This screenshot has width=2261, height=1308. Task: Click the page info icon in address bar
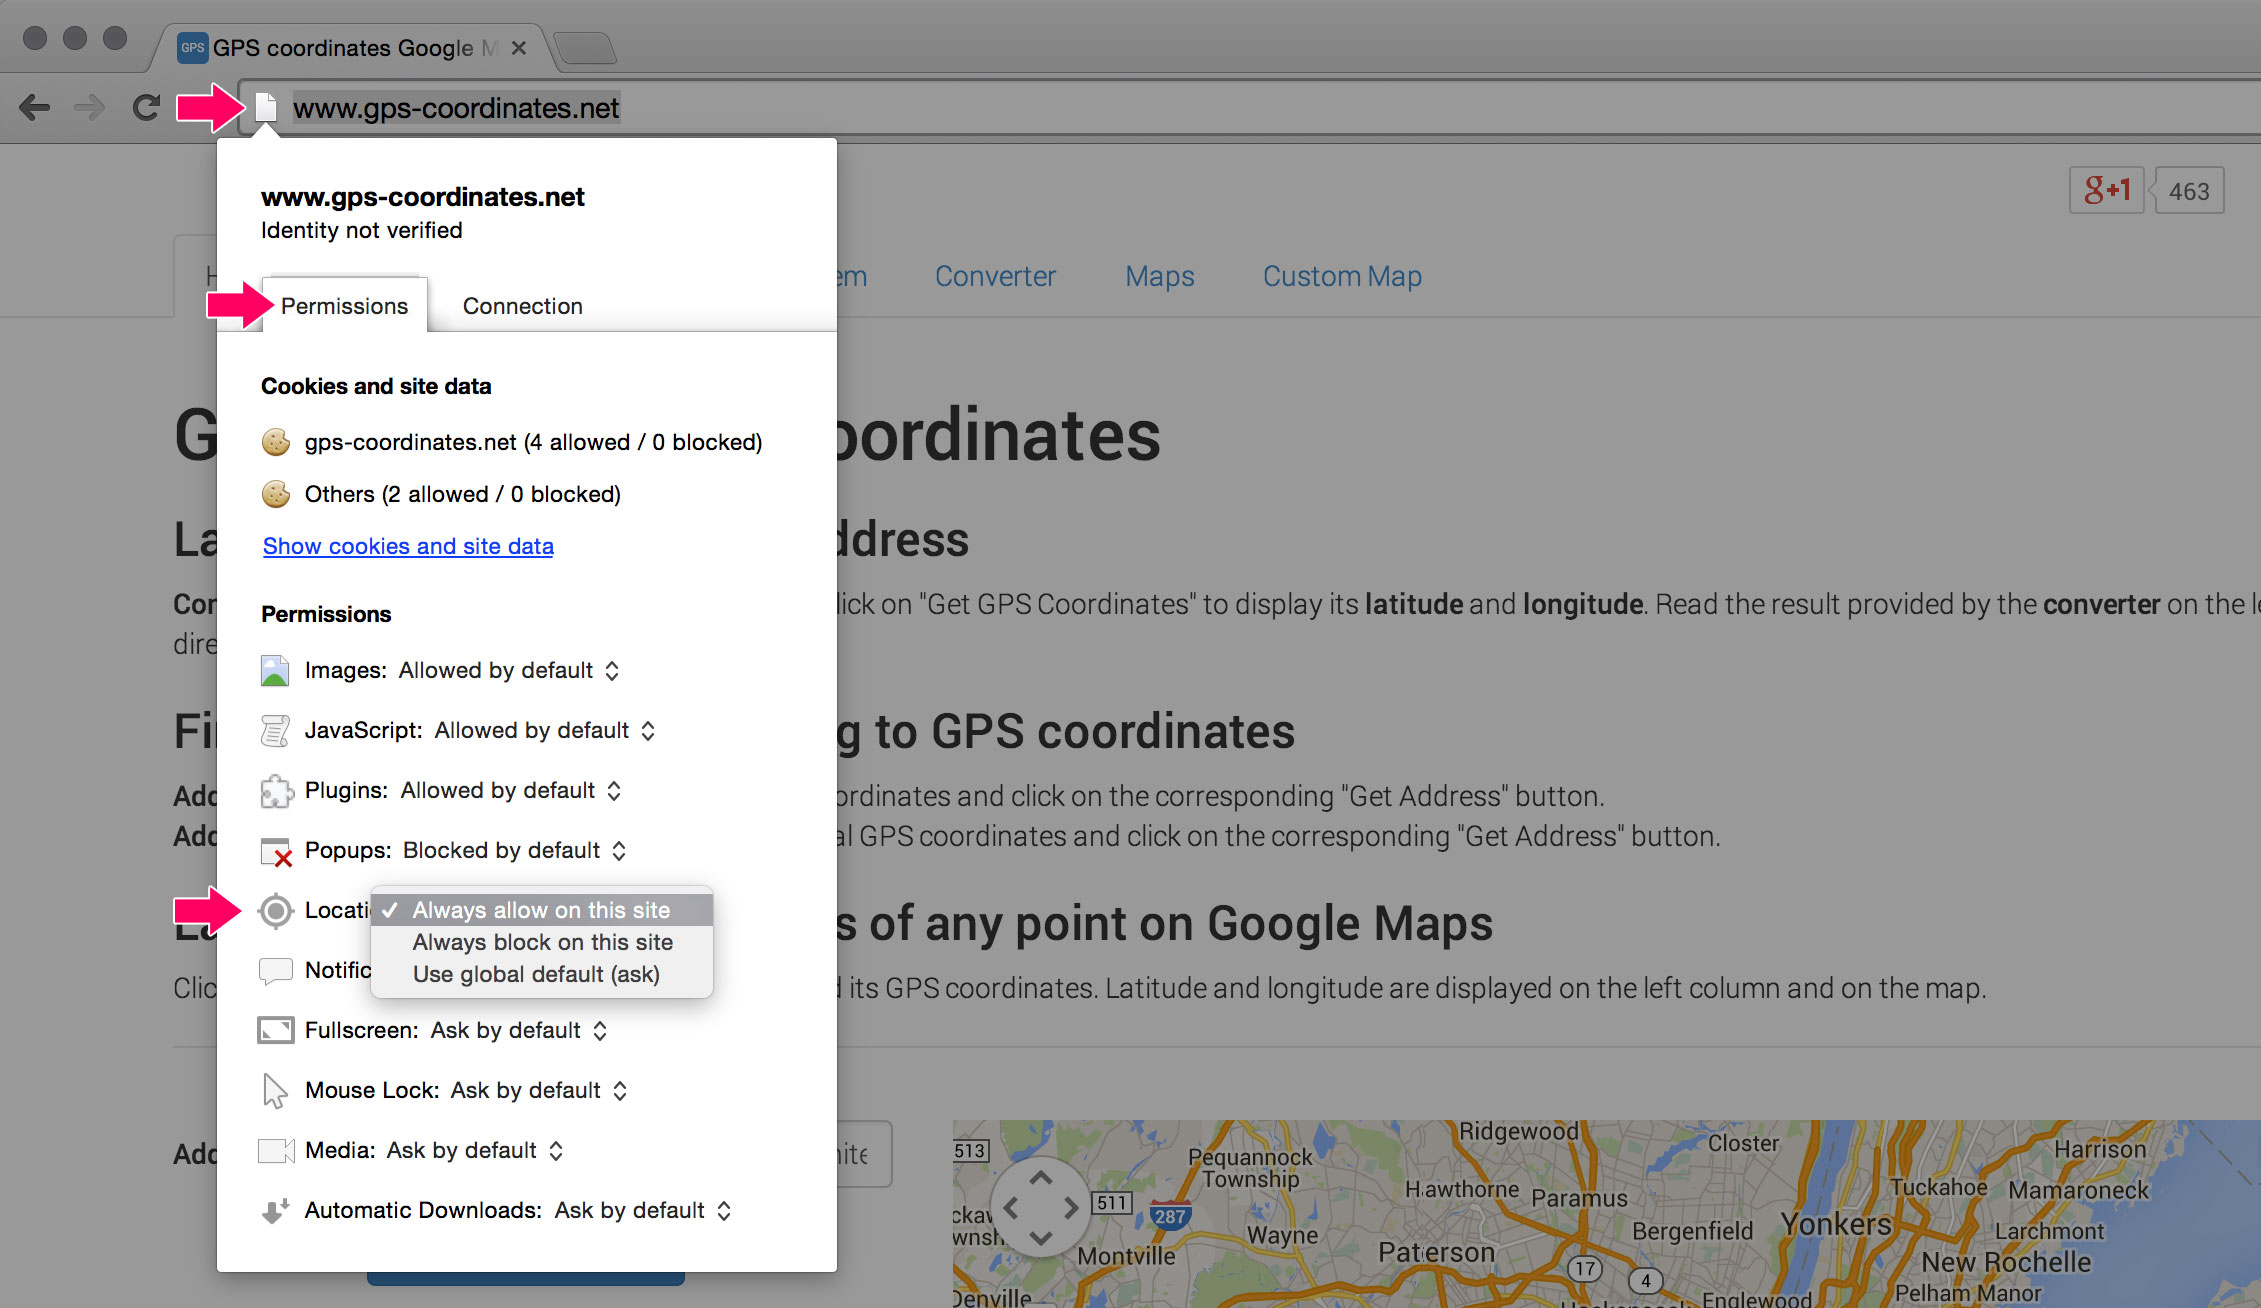(265, 107)
